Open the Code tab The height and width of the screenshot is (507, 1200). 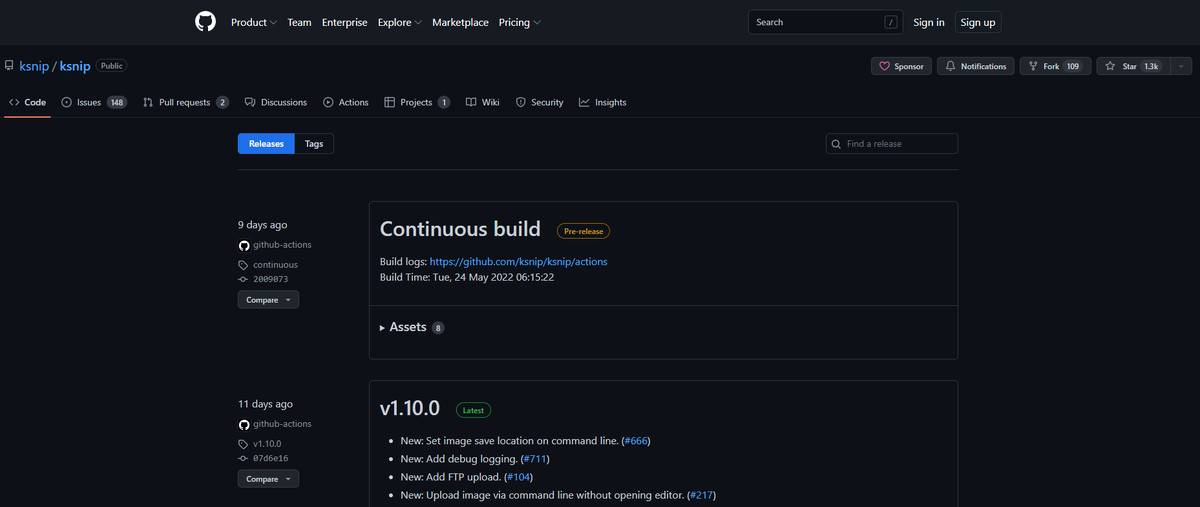28,102
